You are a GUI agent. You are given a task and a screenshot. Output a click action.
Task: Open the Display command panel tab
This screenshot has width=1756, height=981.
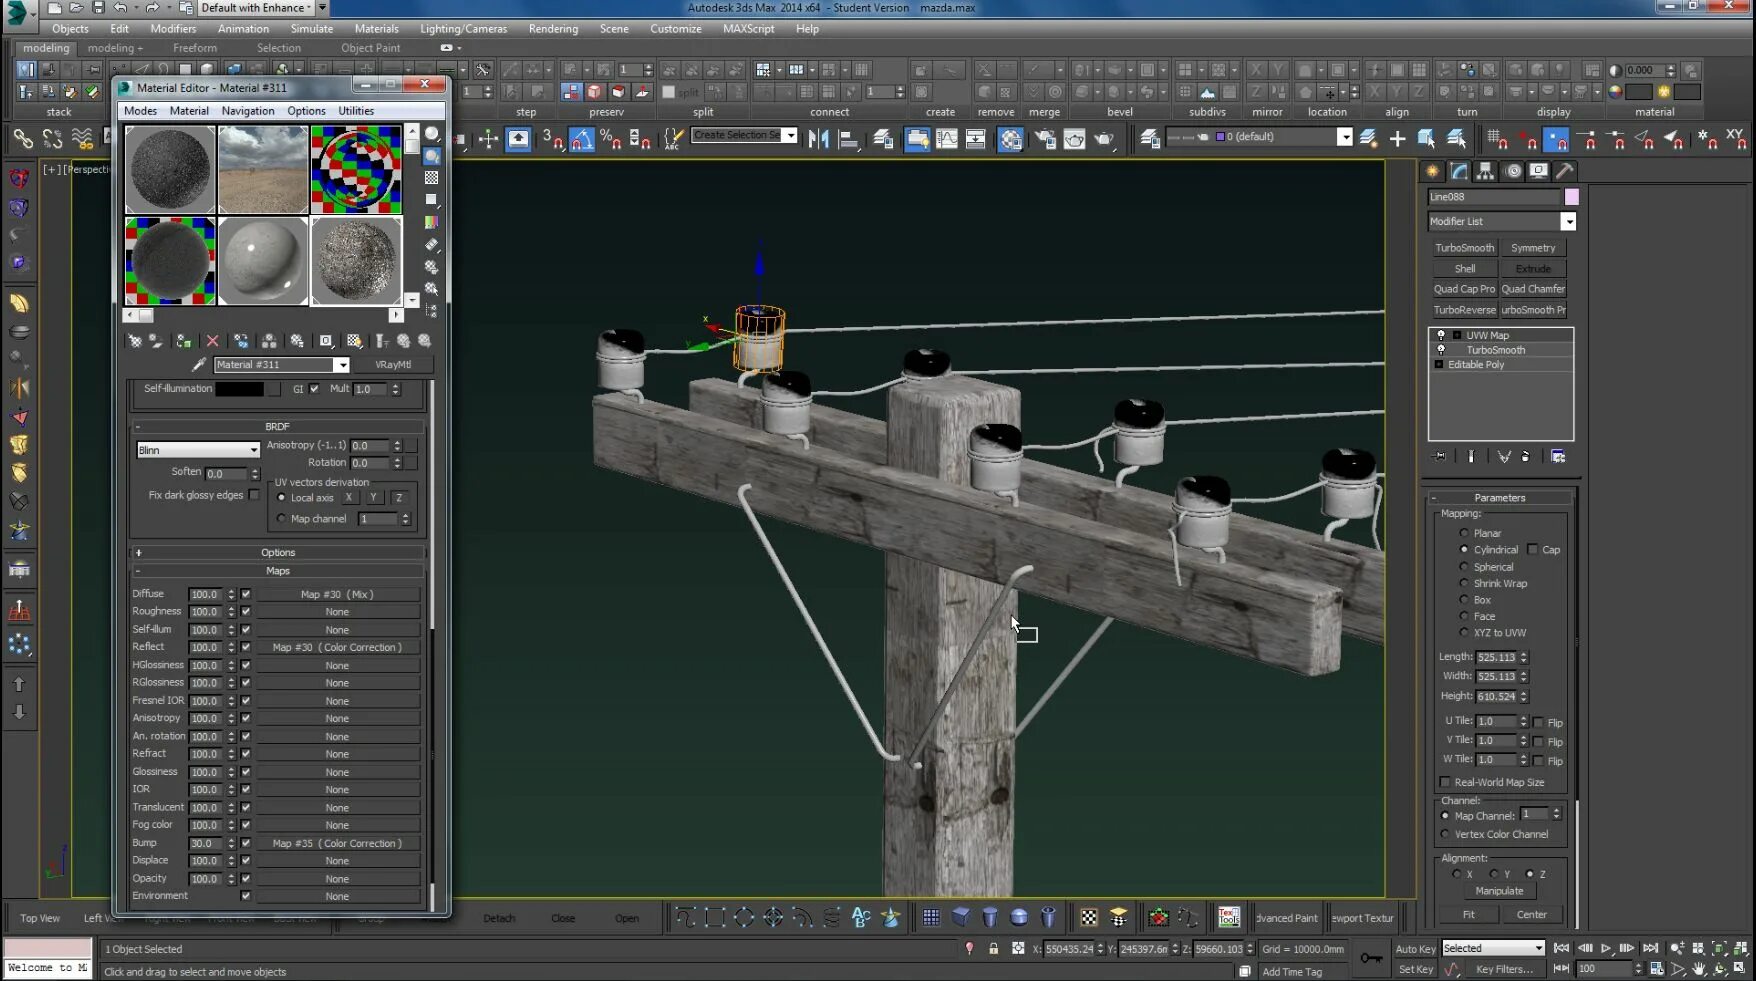(x=1539, y=171)
